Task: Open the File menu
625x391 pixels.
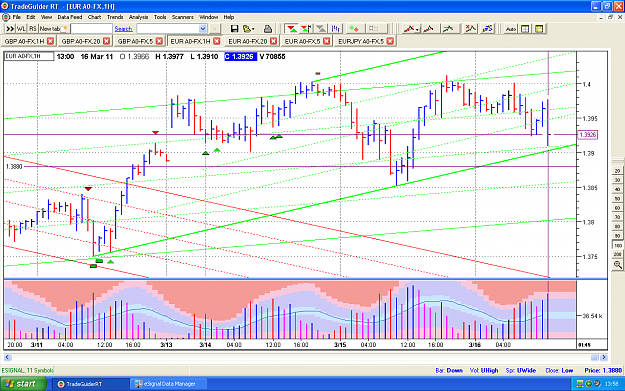Action: click(x=16, y=17)
